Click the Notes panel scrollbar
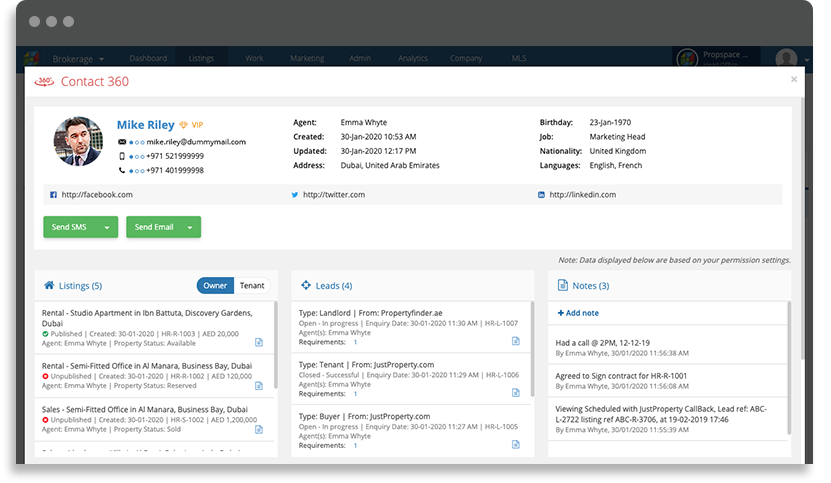831x483 pixels. (789, 368)
